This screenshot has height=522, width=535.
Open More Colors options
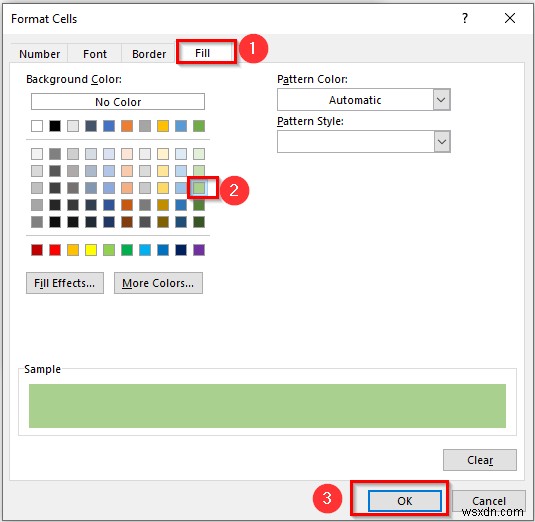coord(158,283)
